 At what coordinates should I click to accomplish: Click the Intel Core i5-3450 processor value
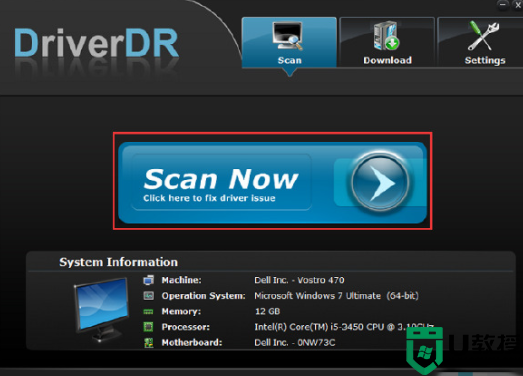pos(344,327)
